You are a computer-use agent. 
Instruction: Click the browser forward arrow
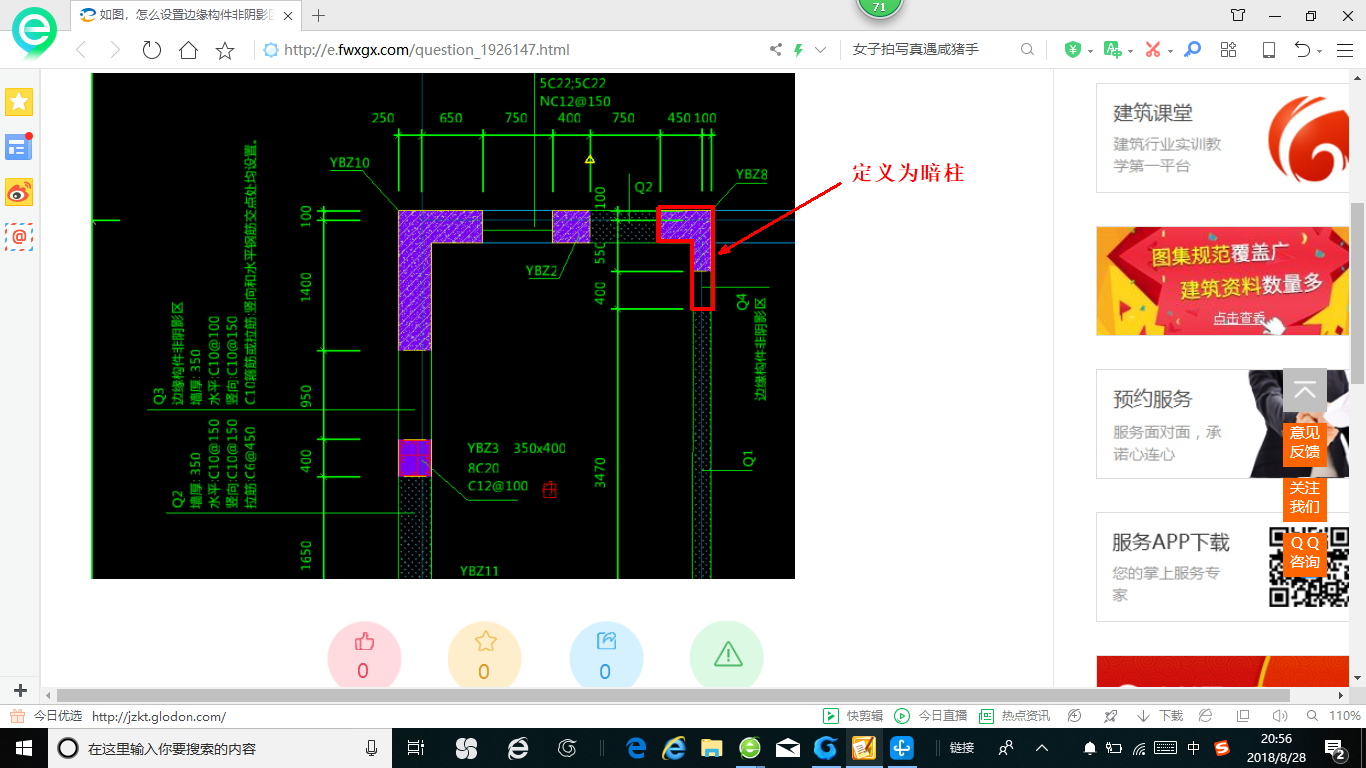tap(115, 50)
